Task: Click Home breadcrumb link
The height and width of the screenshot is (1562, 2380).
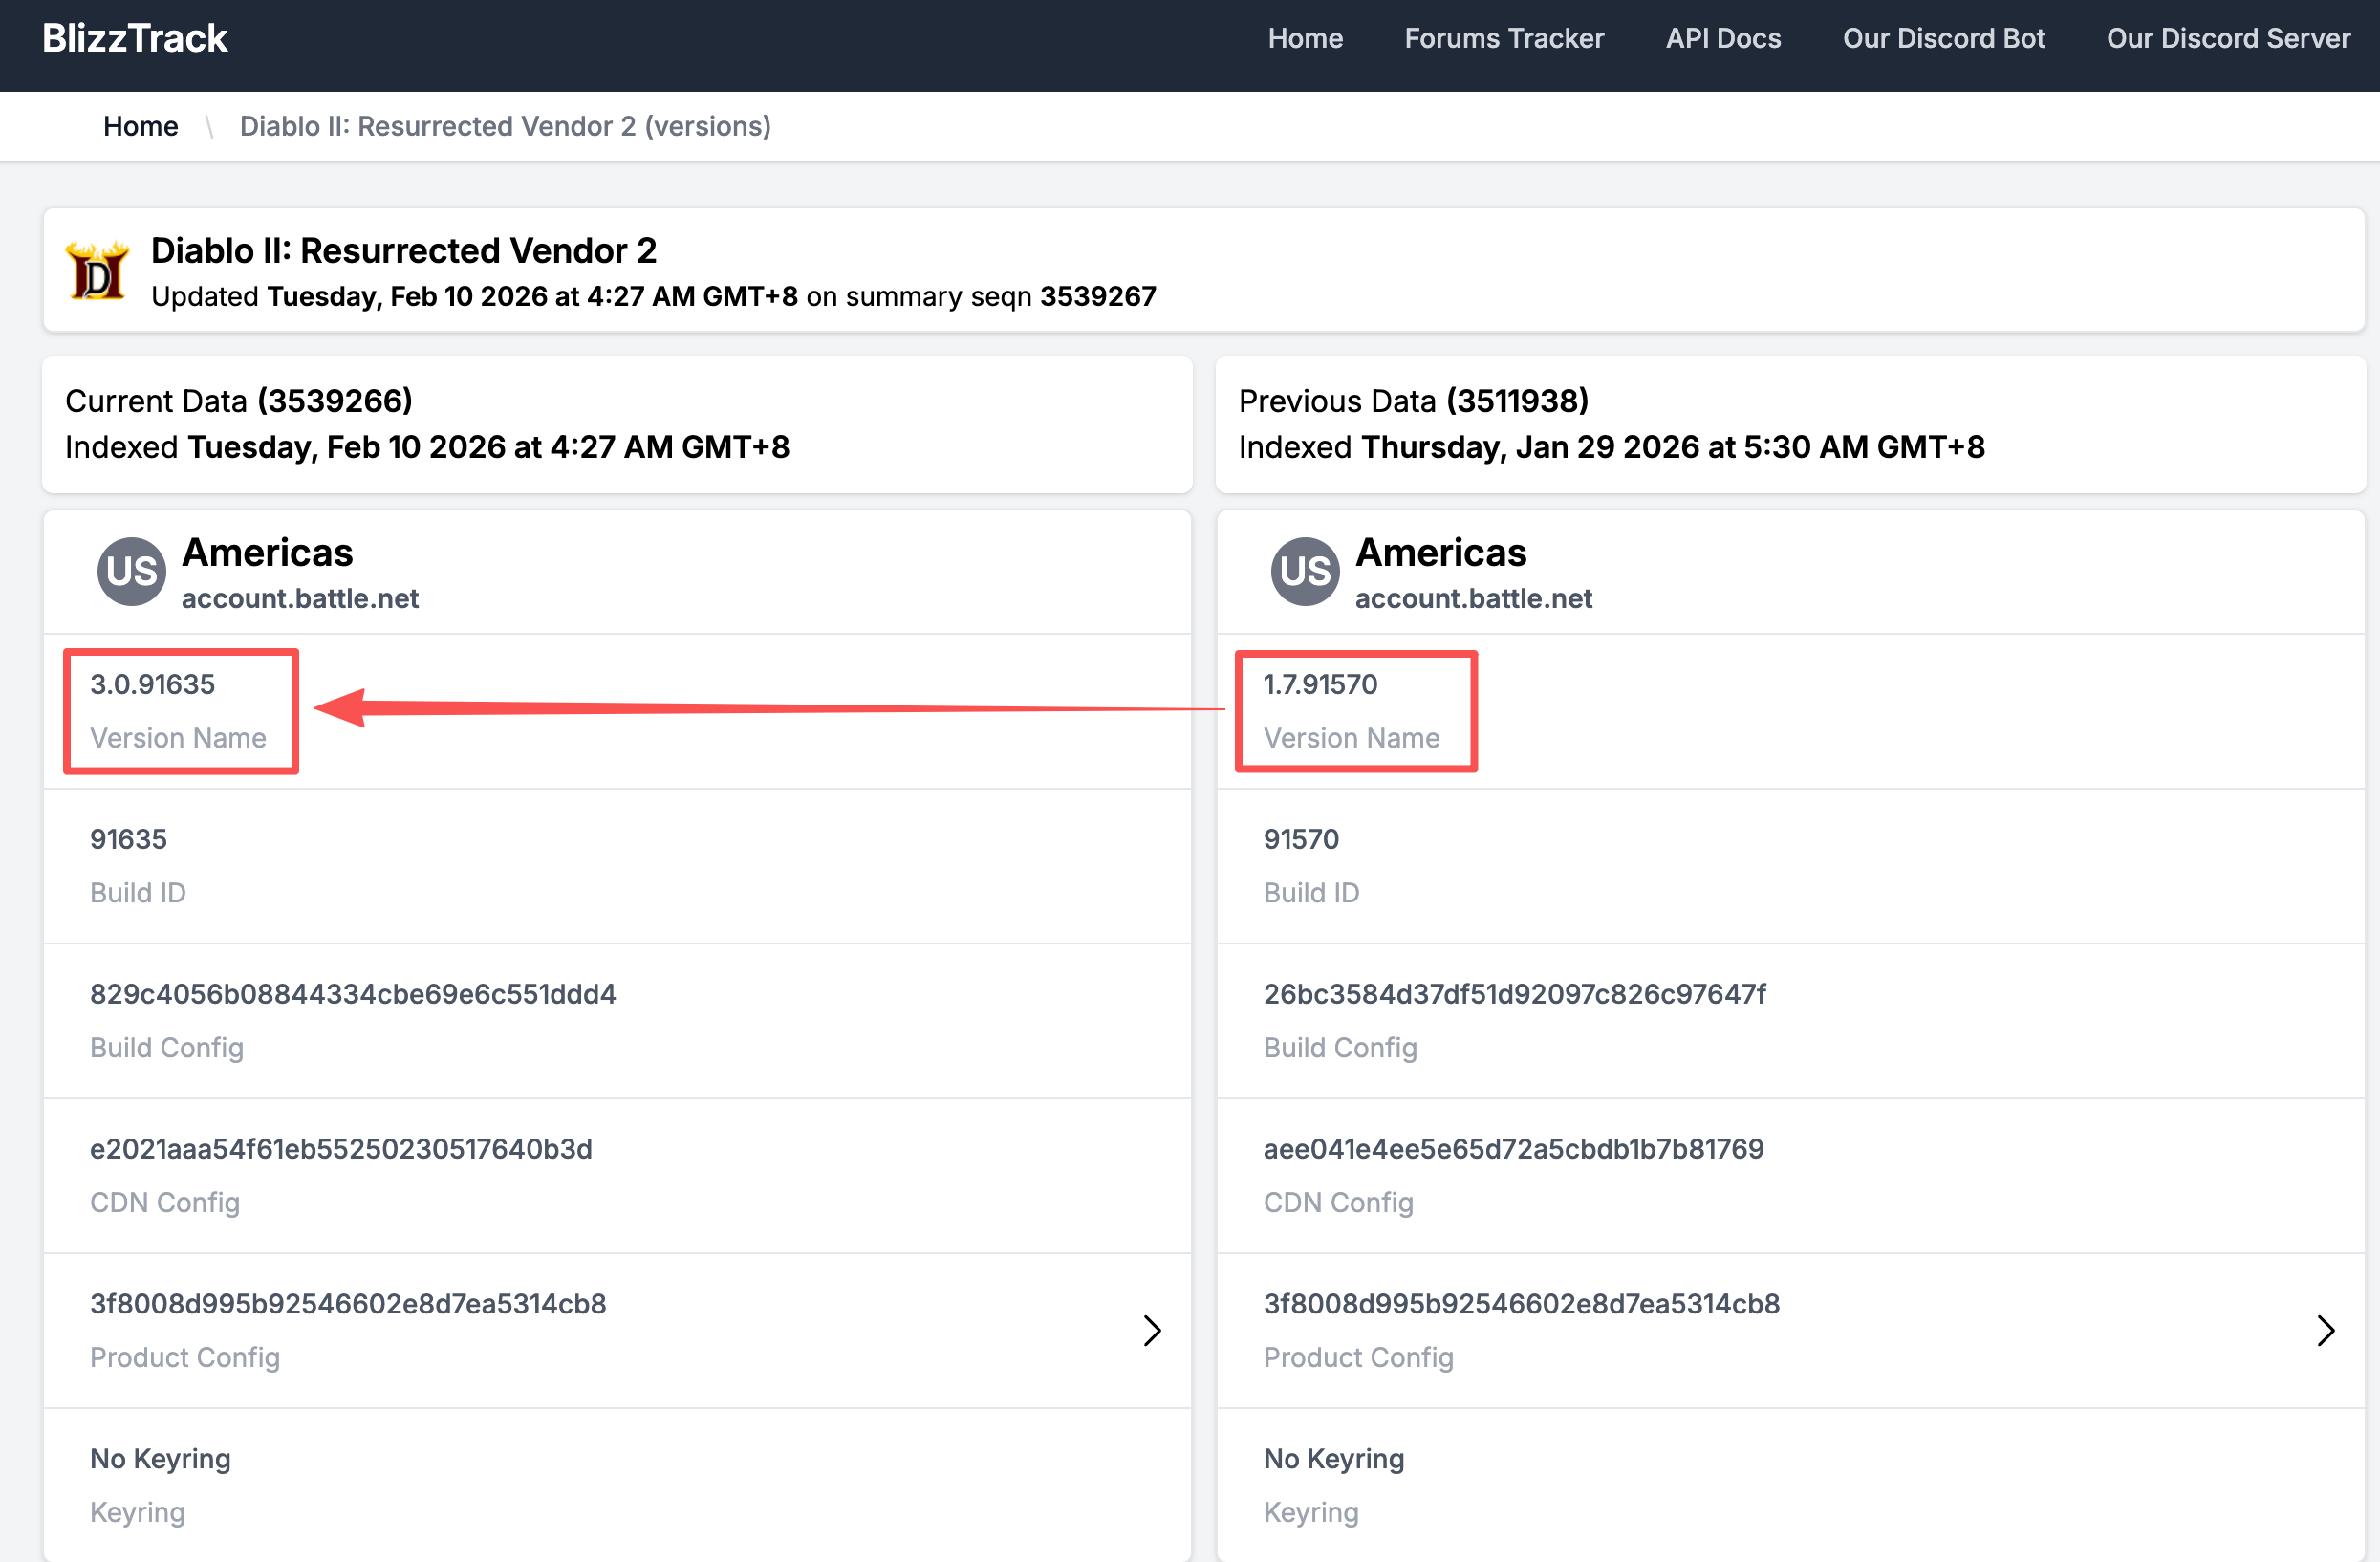Action: [x=140, y=126]
